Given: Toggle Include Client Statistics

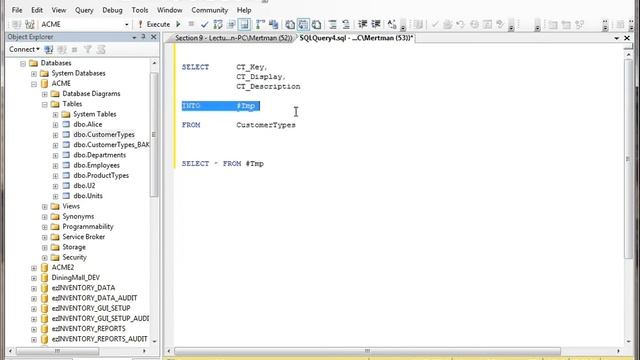Looking at the screenshot, I should 273,24.
